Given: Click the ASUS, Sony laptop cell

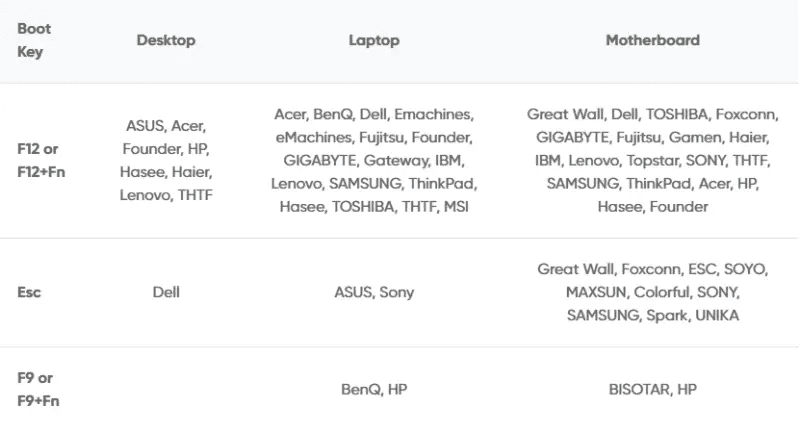Looking at the screenshot, I should (374, 292).
